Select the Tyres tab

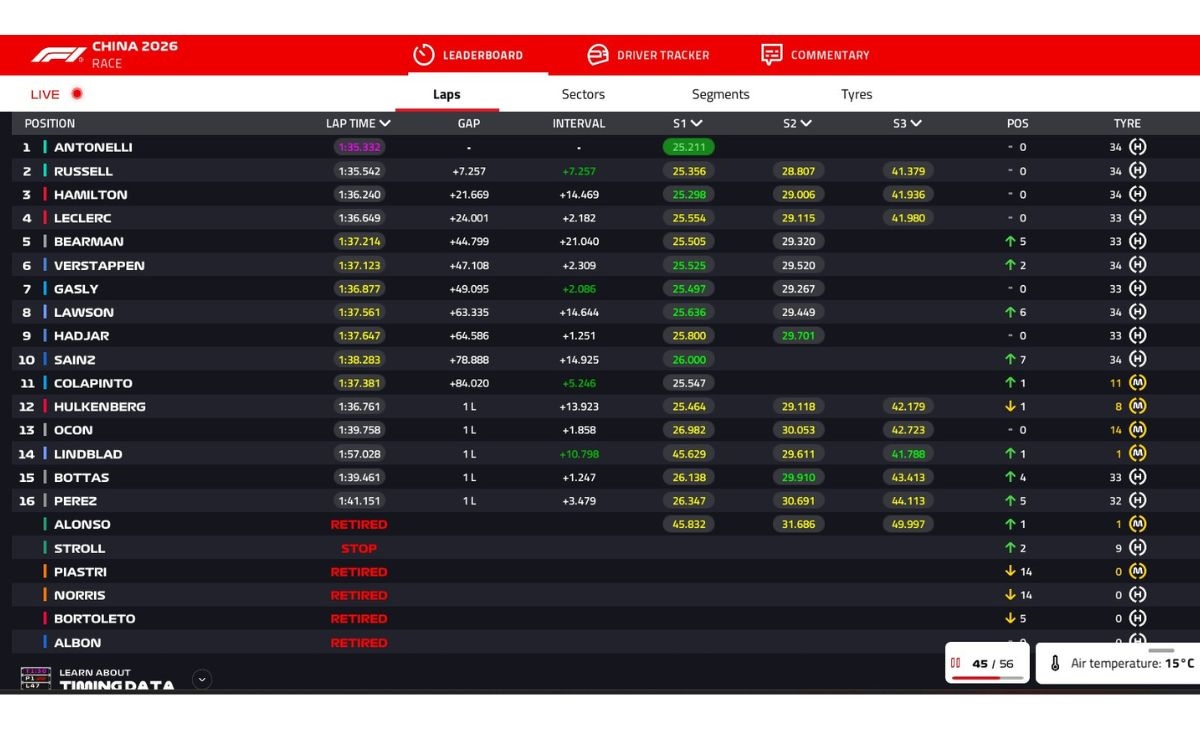pyautogui.click(x=856, y=94)
